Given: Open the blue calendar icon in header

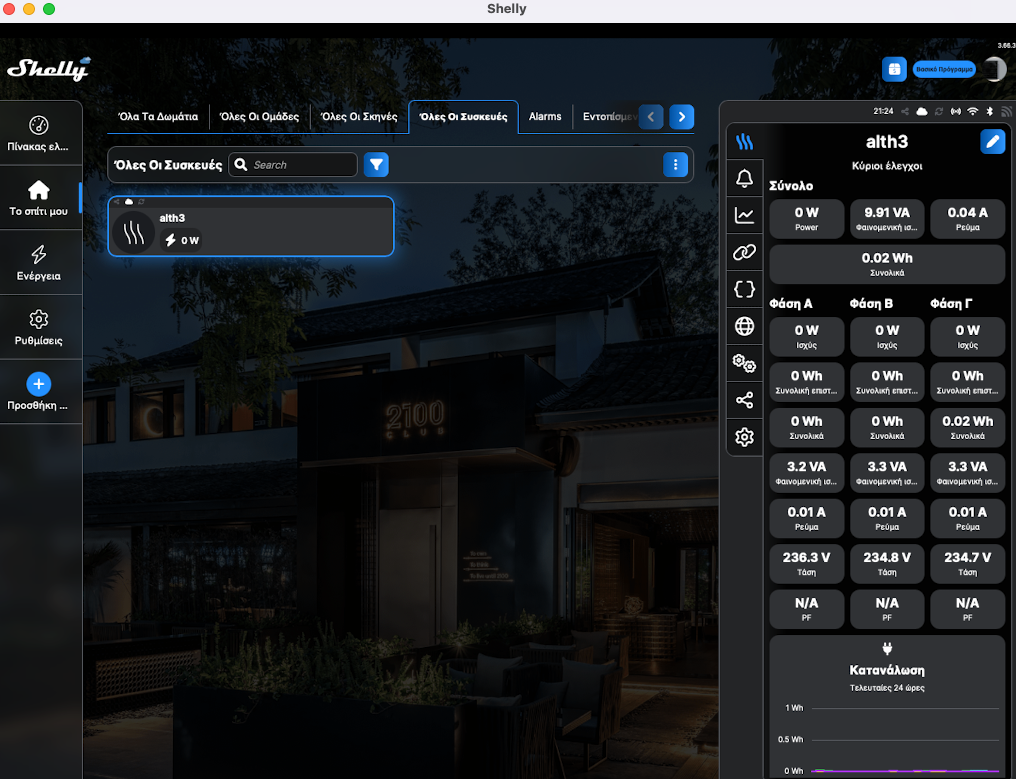Looking at the screenshot, I should [894, 69].
